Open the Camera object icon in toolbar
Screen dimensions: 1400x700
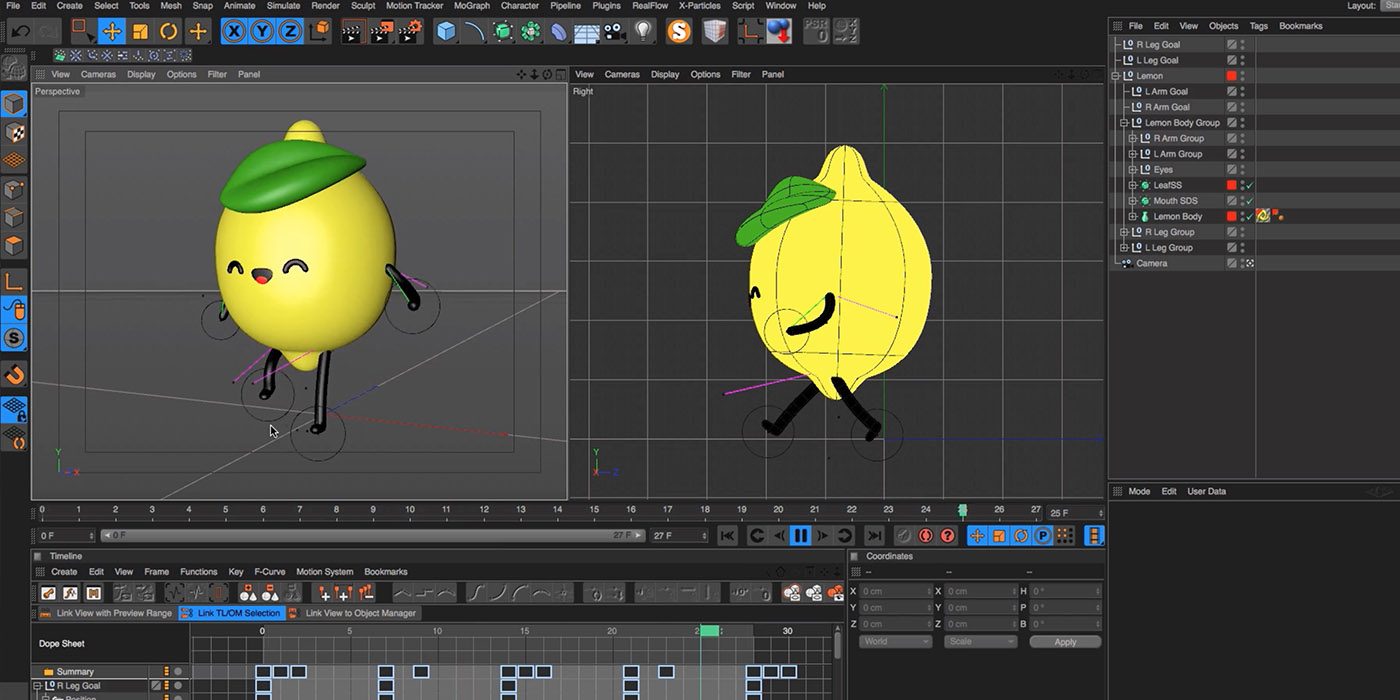click(614, 31)
